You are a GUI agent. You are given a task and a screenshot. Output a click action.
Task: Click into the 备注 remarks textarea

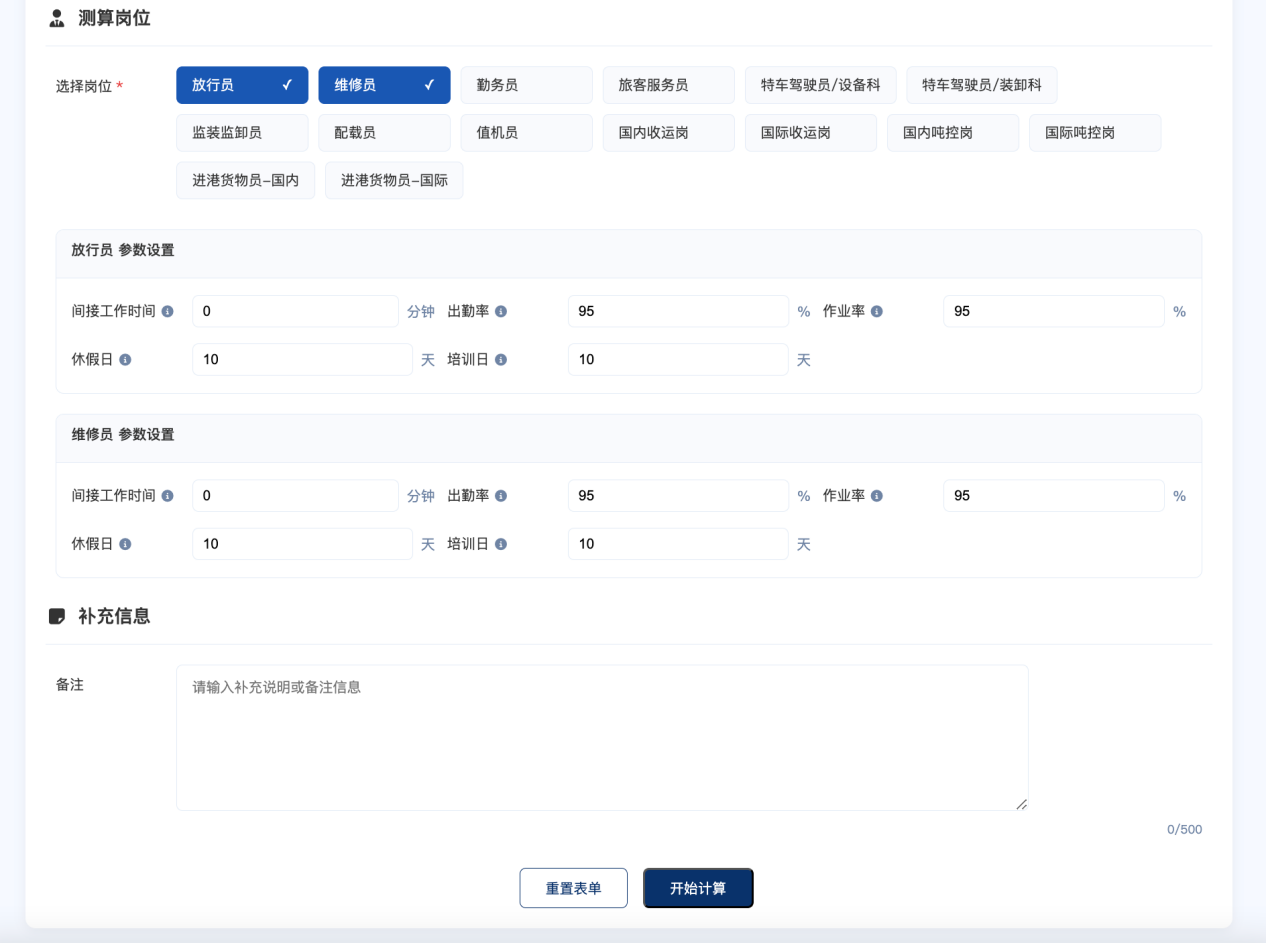tap(602, 738)
